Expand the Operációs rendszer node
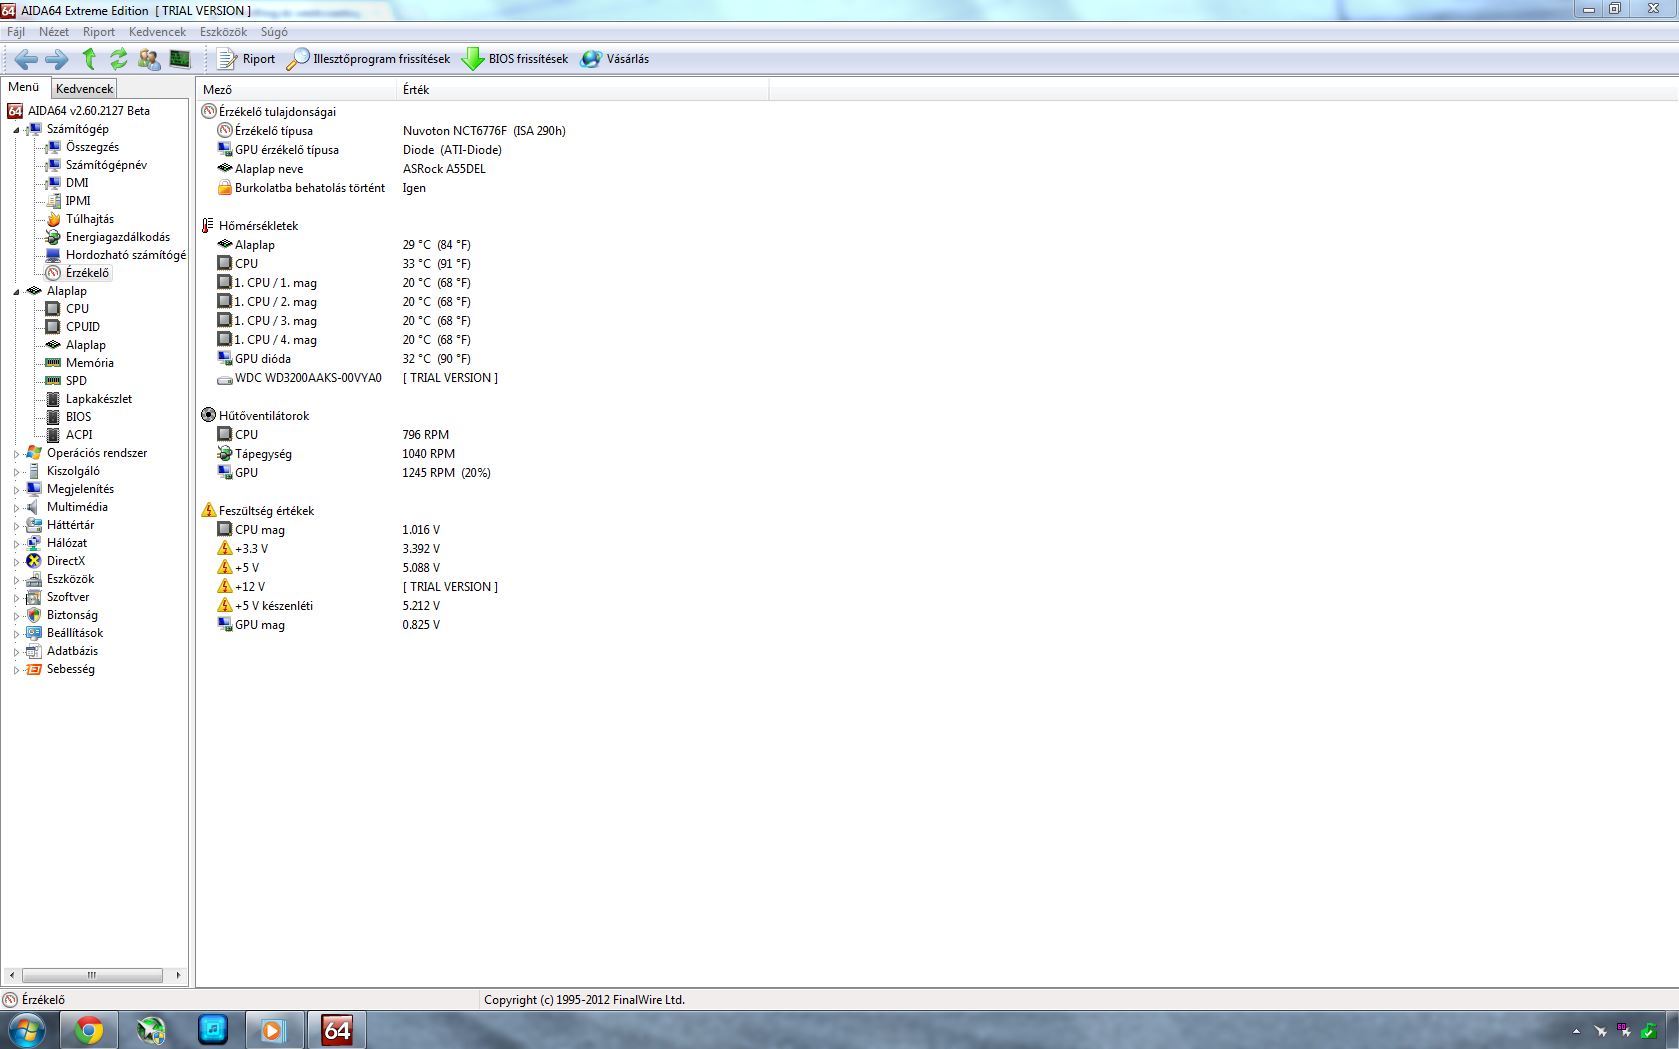The height and width of the screenshot is (1049, 1679). point(16,454)
